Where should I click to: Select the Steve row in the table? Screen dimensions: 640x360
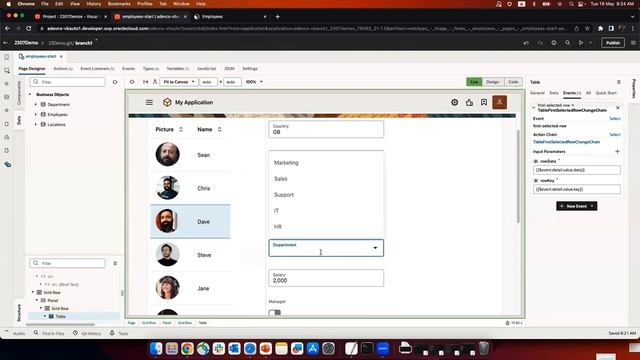coord(190,255)
